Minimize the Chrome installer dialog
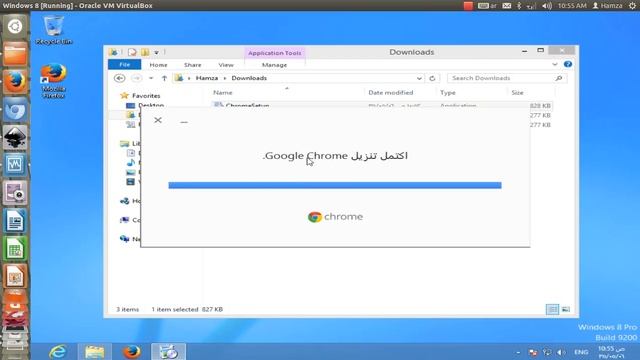The height and width of the screenshot is (360, 640). click(184, 122)
